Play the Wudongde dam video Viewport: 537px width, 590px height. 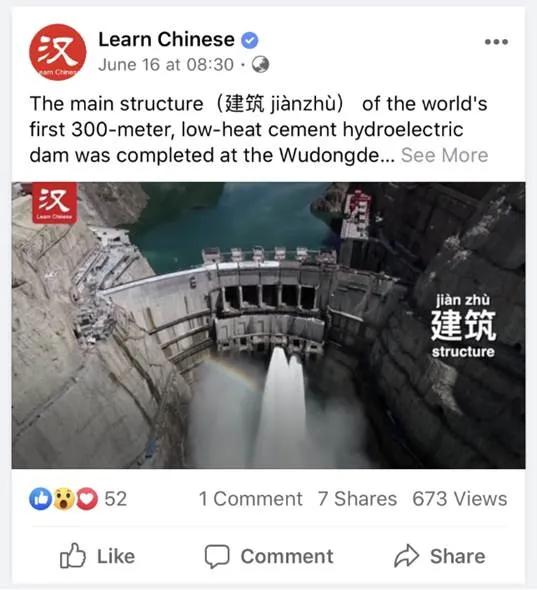(268, 325)
